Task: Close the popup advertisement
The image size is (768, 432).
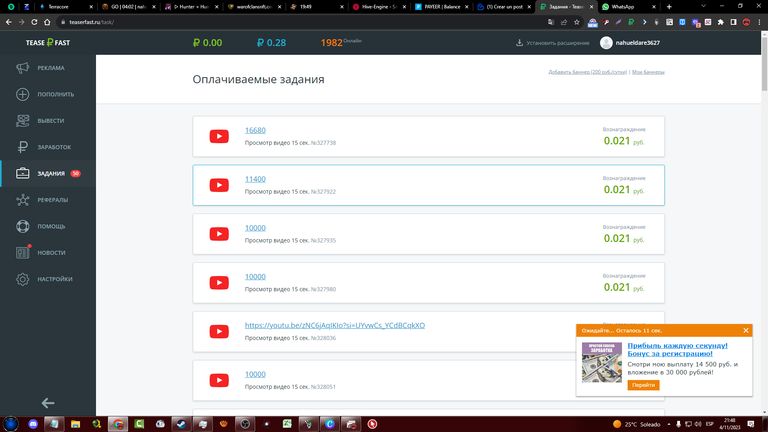Action: coord(745,331)
